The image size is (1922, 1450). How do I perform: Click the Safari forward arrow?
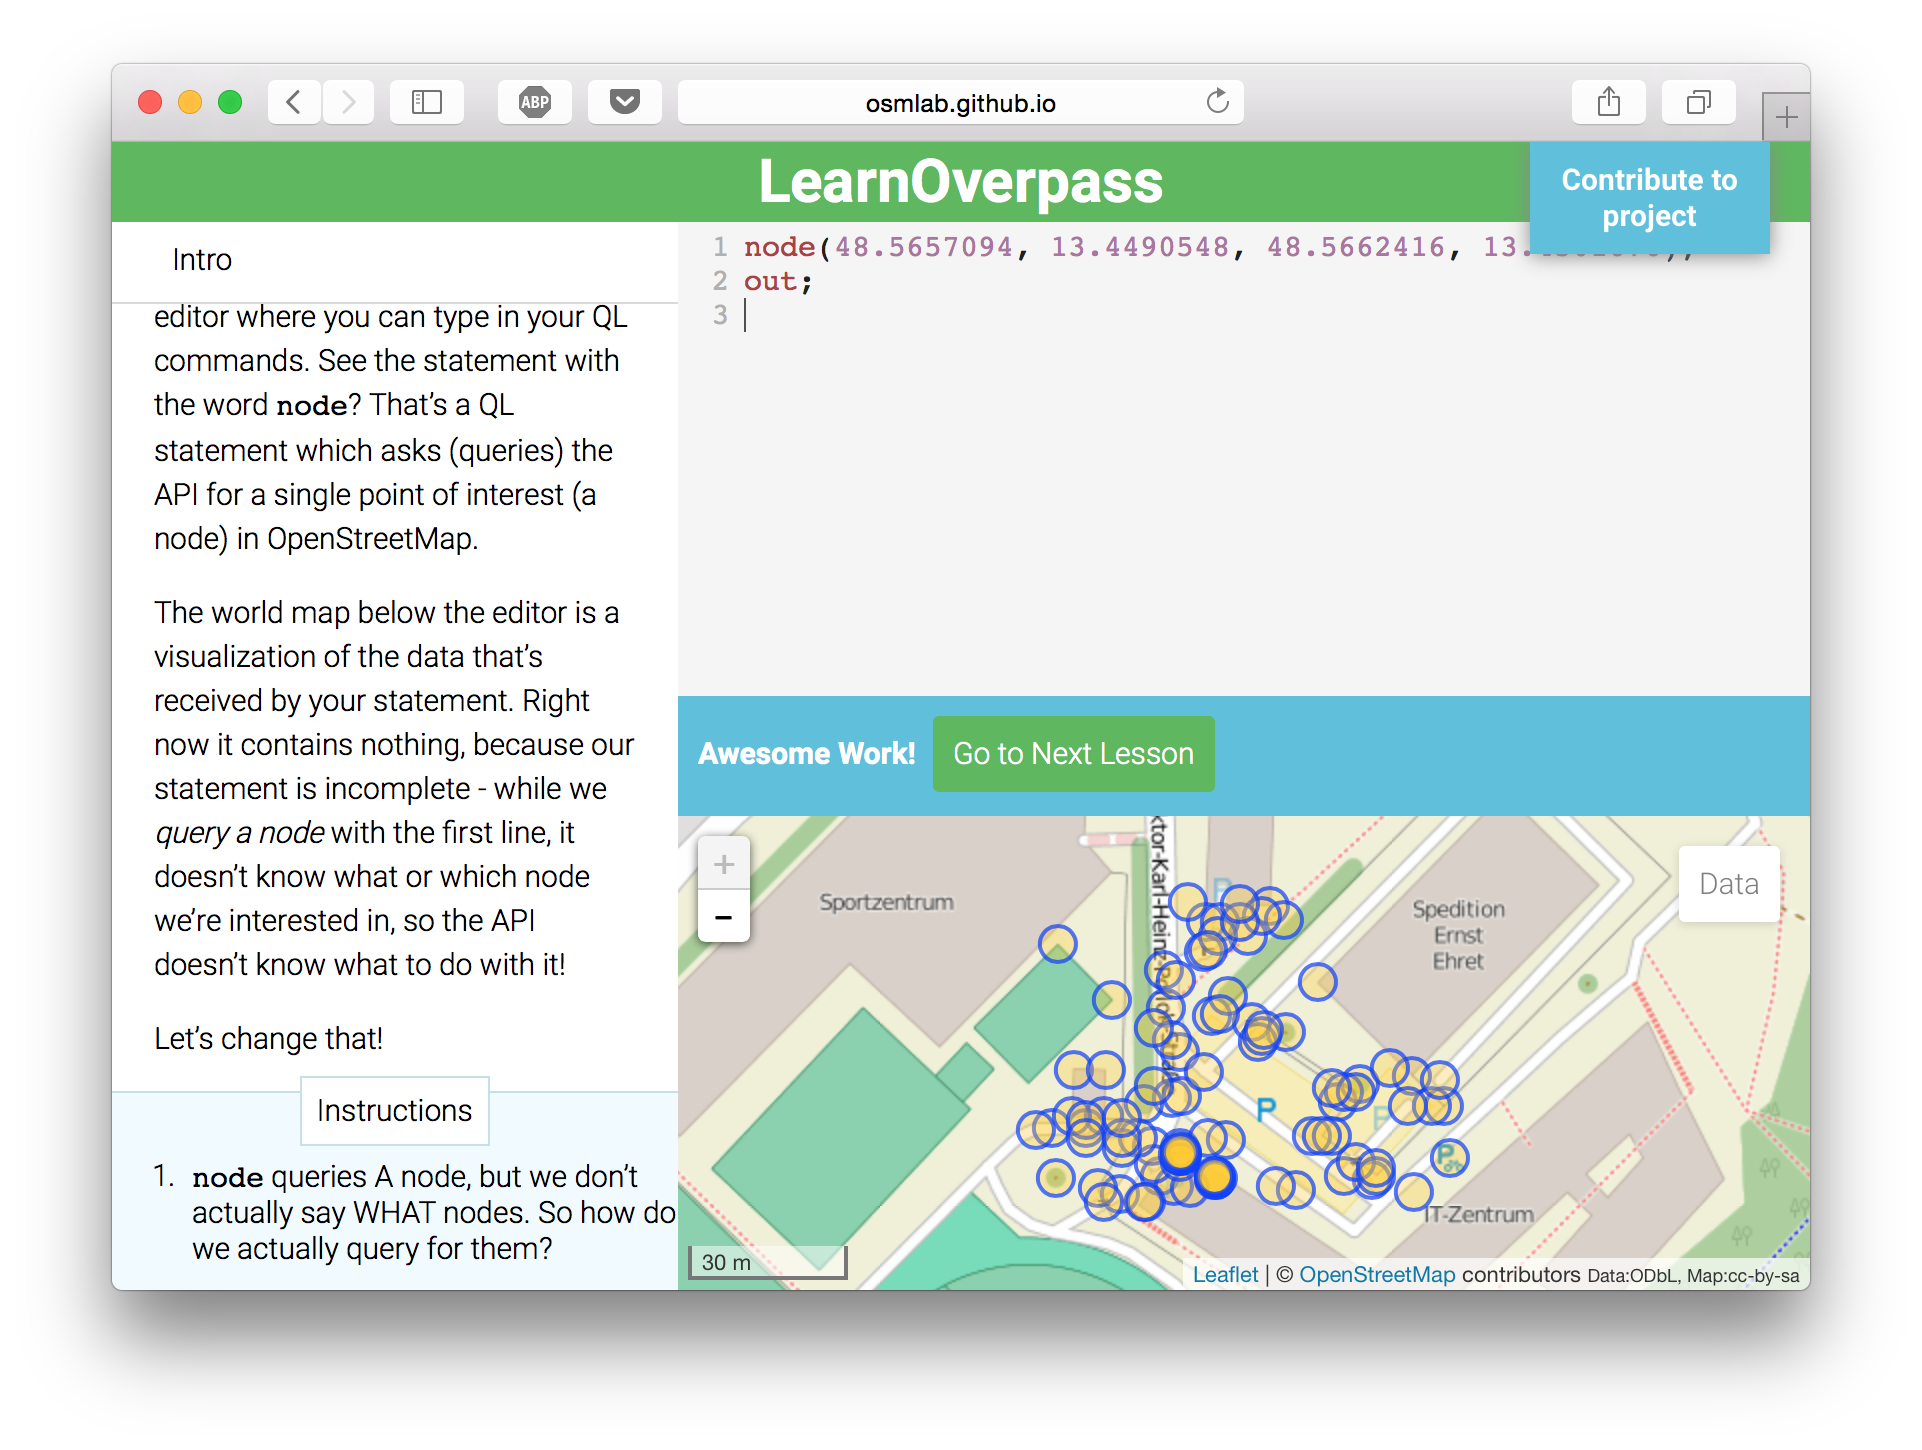tap(348, 102)
